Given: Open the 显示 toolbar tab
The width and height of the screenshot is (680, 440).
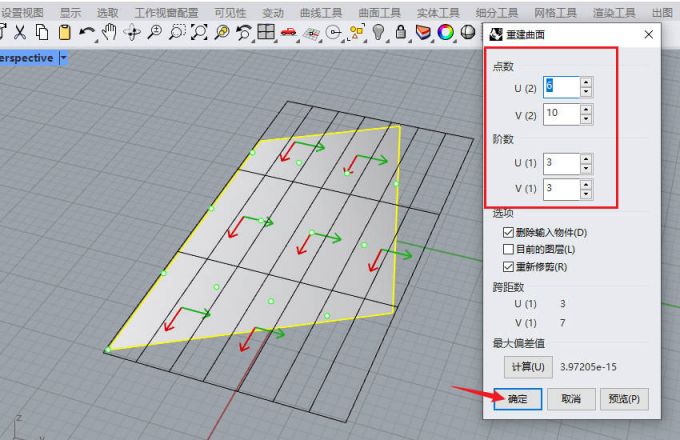Looking at the screenshot, I should 70,13.
